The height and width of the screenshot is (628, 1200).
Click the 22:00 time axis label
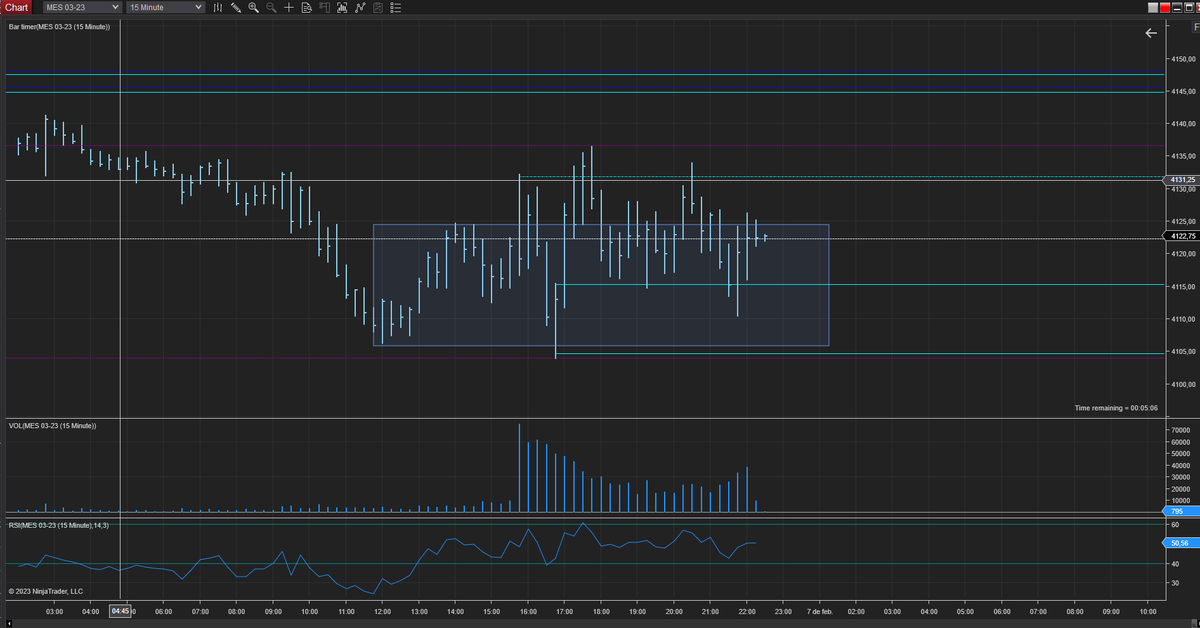(x=747, y=610)
